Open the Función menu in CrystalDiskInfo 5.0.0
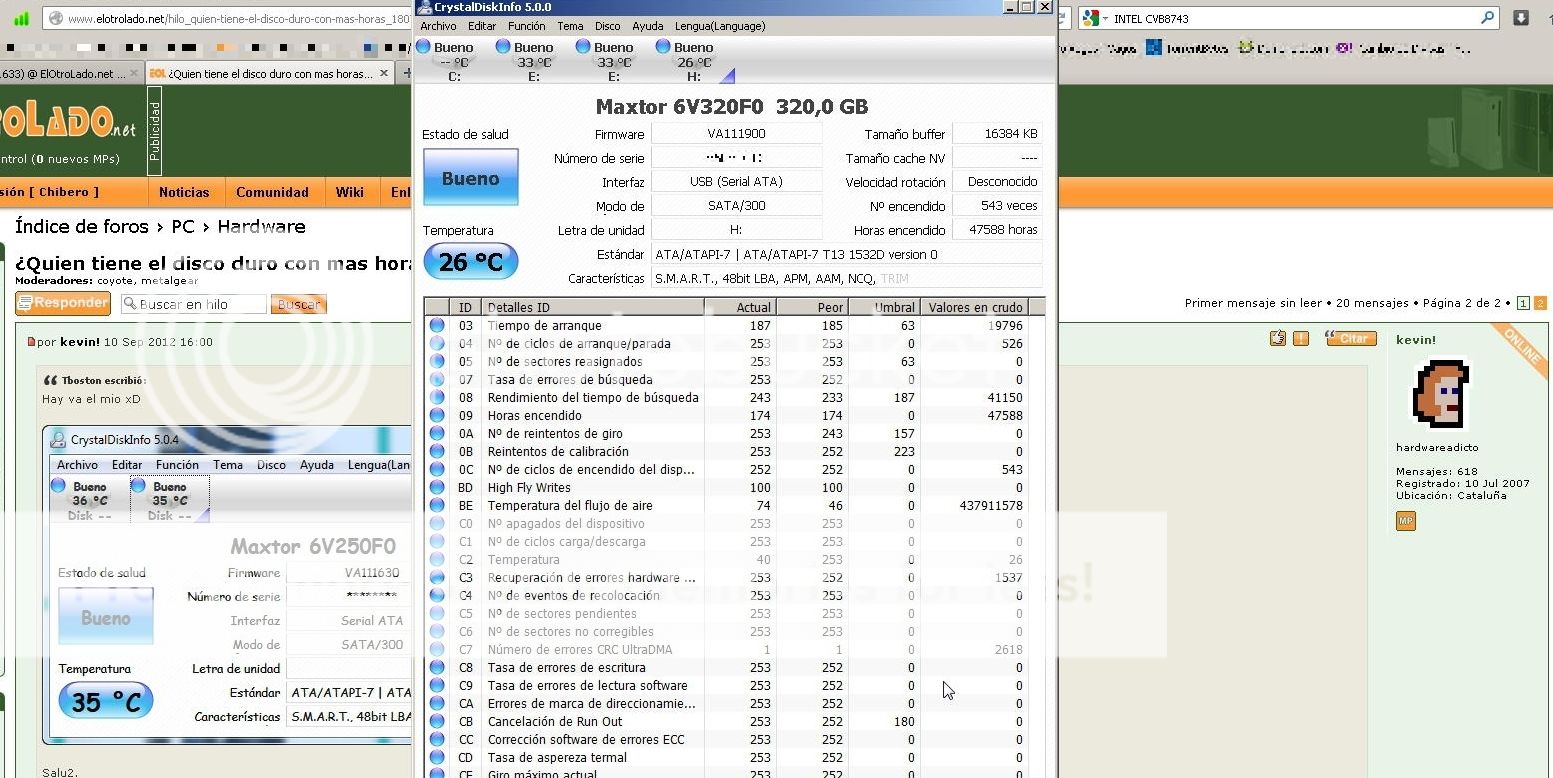This screenshot has height=778, width=1553. 527,26
